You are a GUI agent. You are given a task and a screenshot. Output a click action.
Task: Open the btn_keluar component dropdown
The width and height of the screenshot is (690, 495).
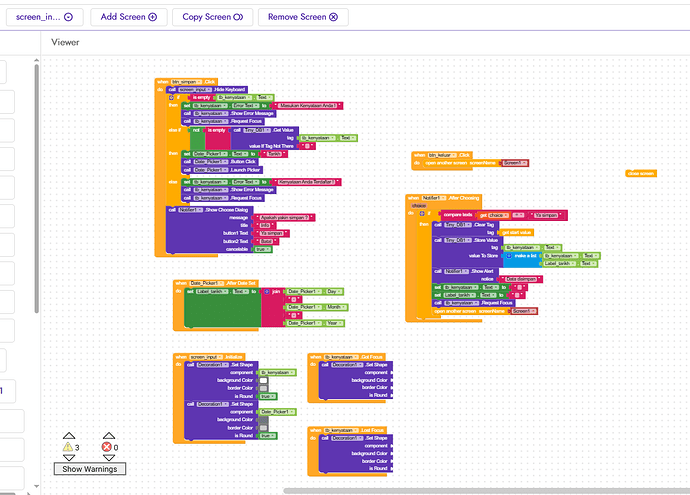click(442, 155)
